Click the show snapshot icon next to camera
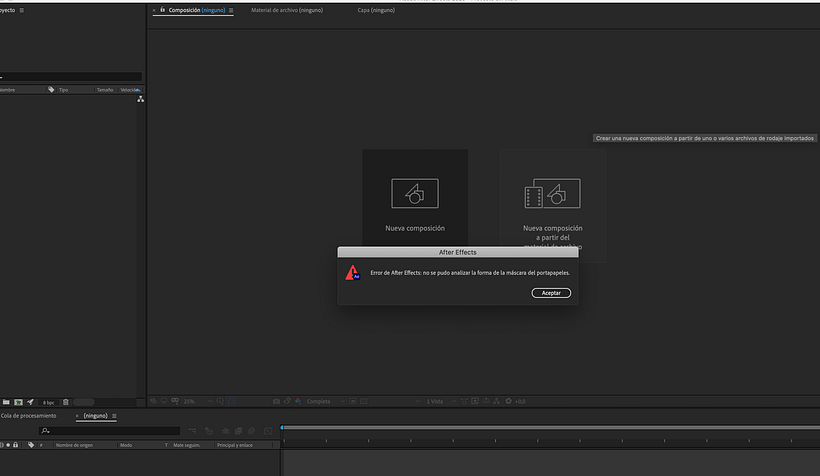 [x=287, y=401]
